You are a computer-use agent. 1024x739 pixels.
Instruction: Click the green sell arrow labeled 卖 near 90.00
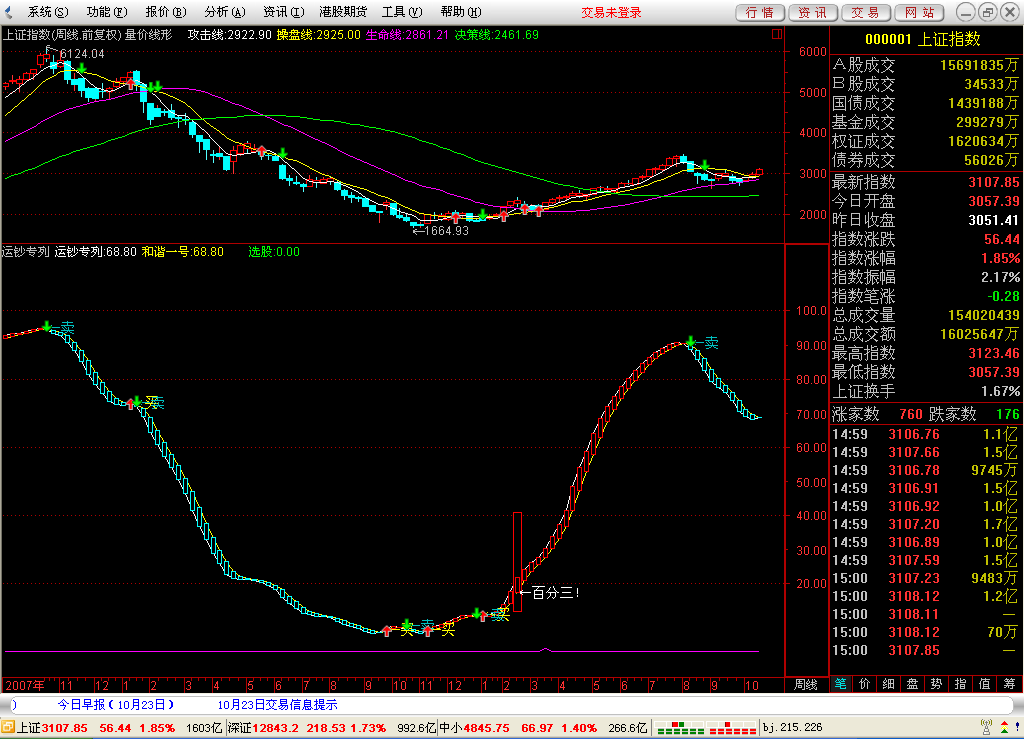[x=691, y=341]
